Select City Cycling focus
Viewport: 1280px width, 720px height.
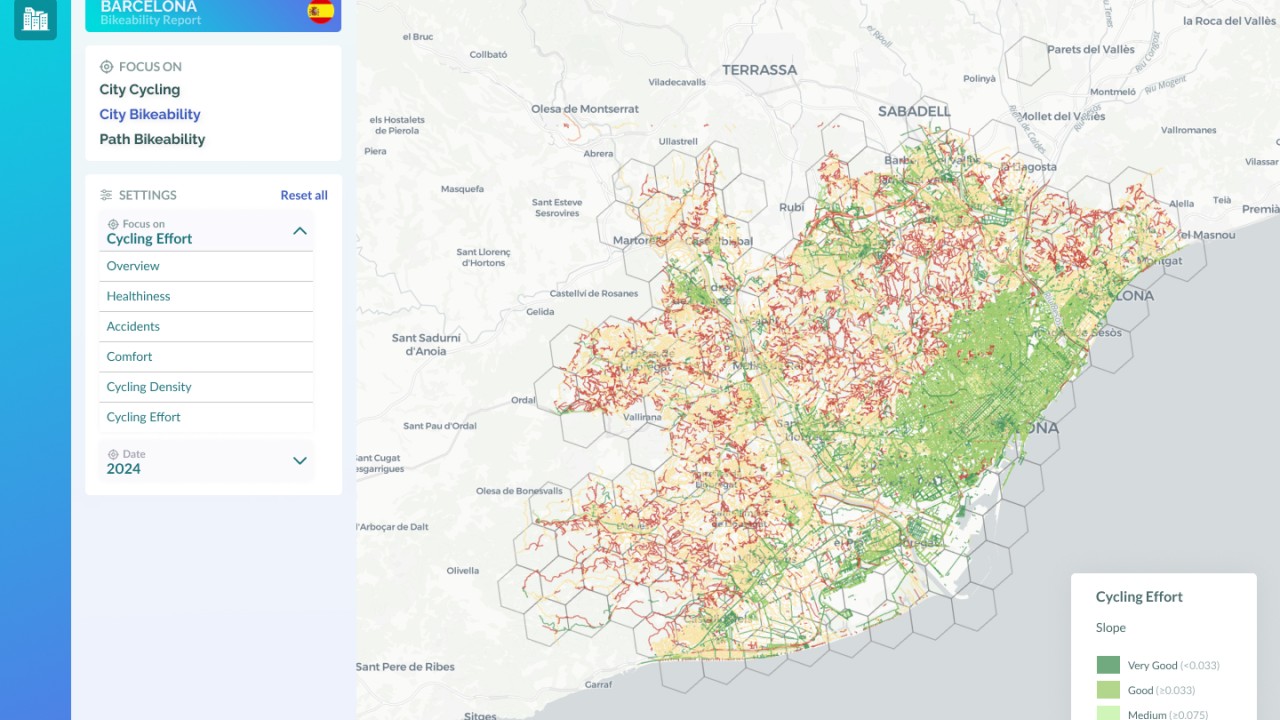(x=140, y=90)
